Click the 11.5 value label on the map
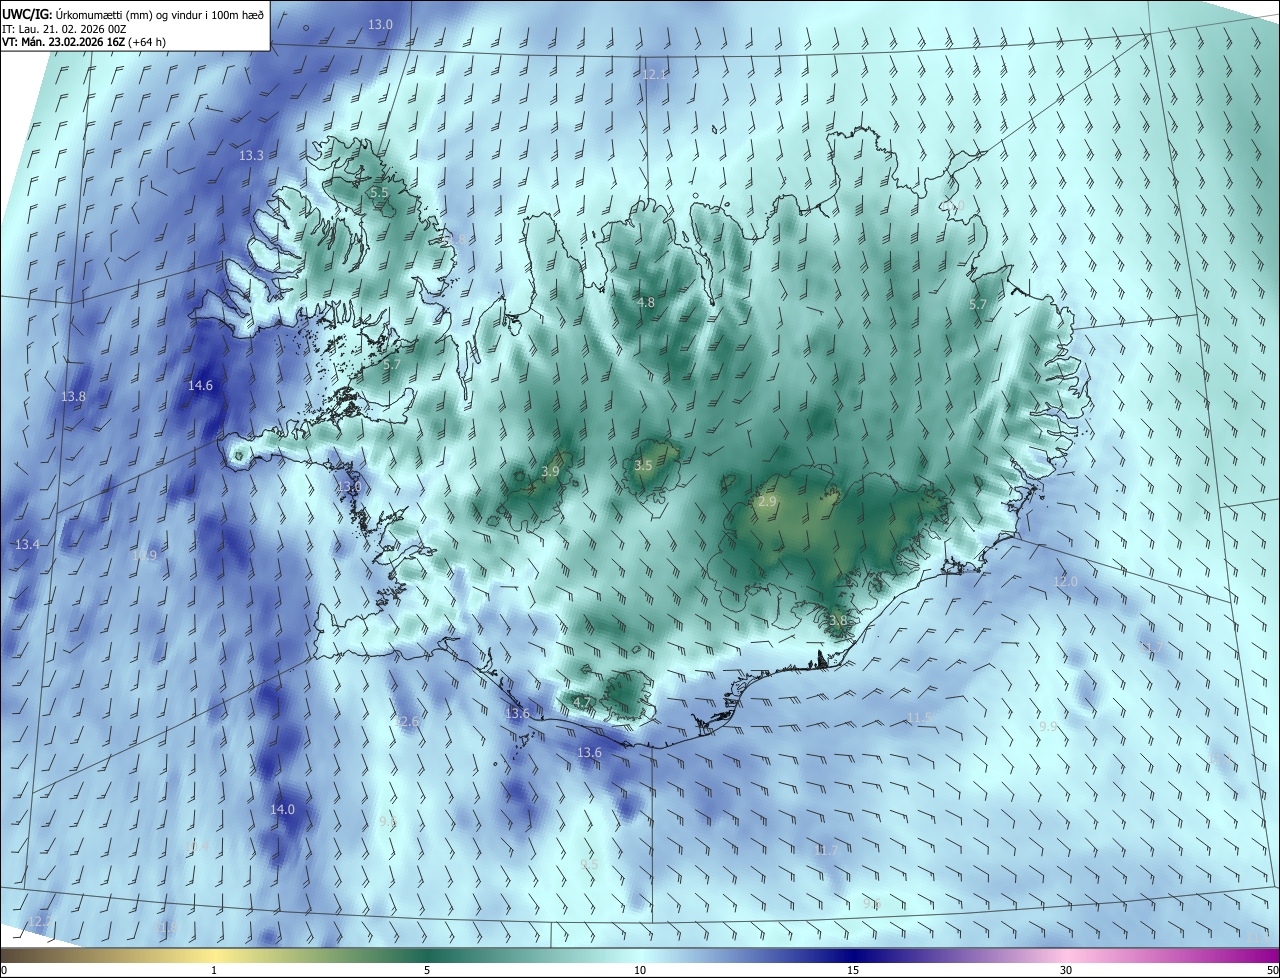 (x=919, y=718)
